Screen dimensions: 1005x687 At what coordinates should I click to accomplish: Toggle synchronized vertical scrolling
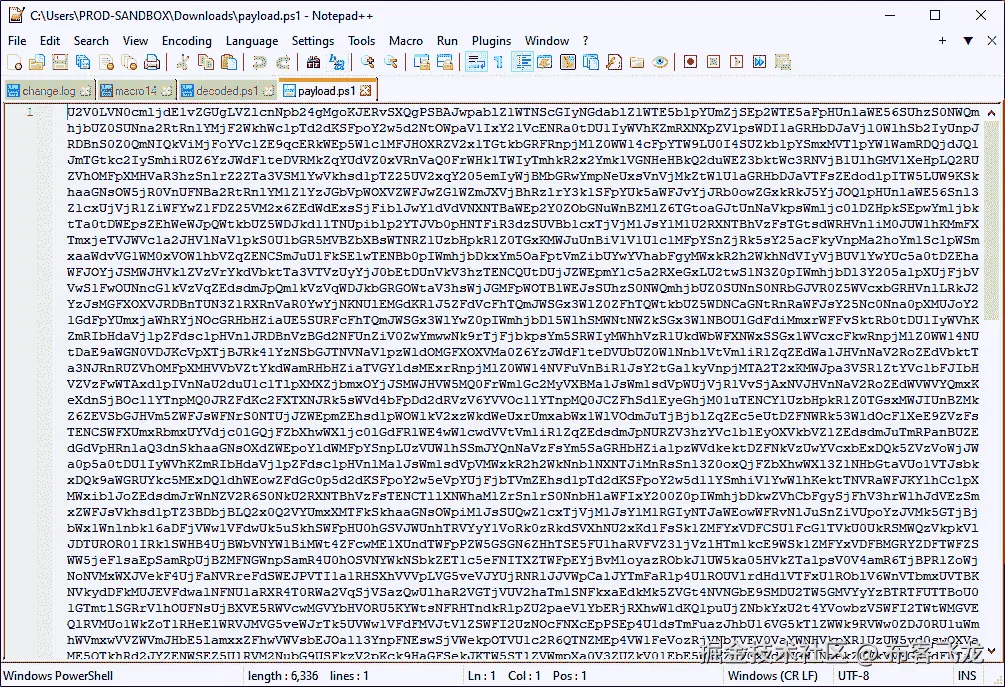422,62
